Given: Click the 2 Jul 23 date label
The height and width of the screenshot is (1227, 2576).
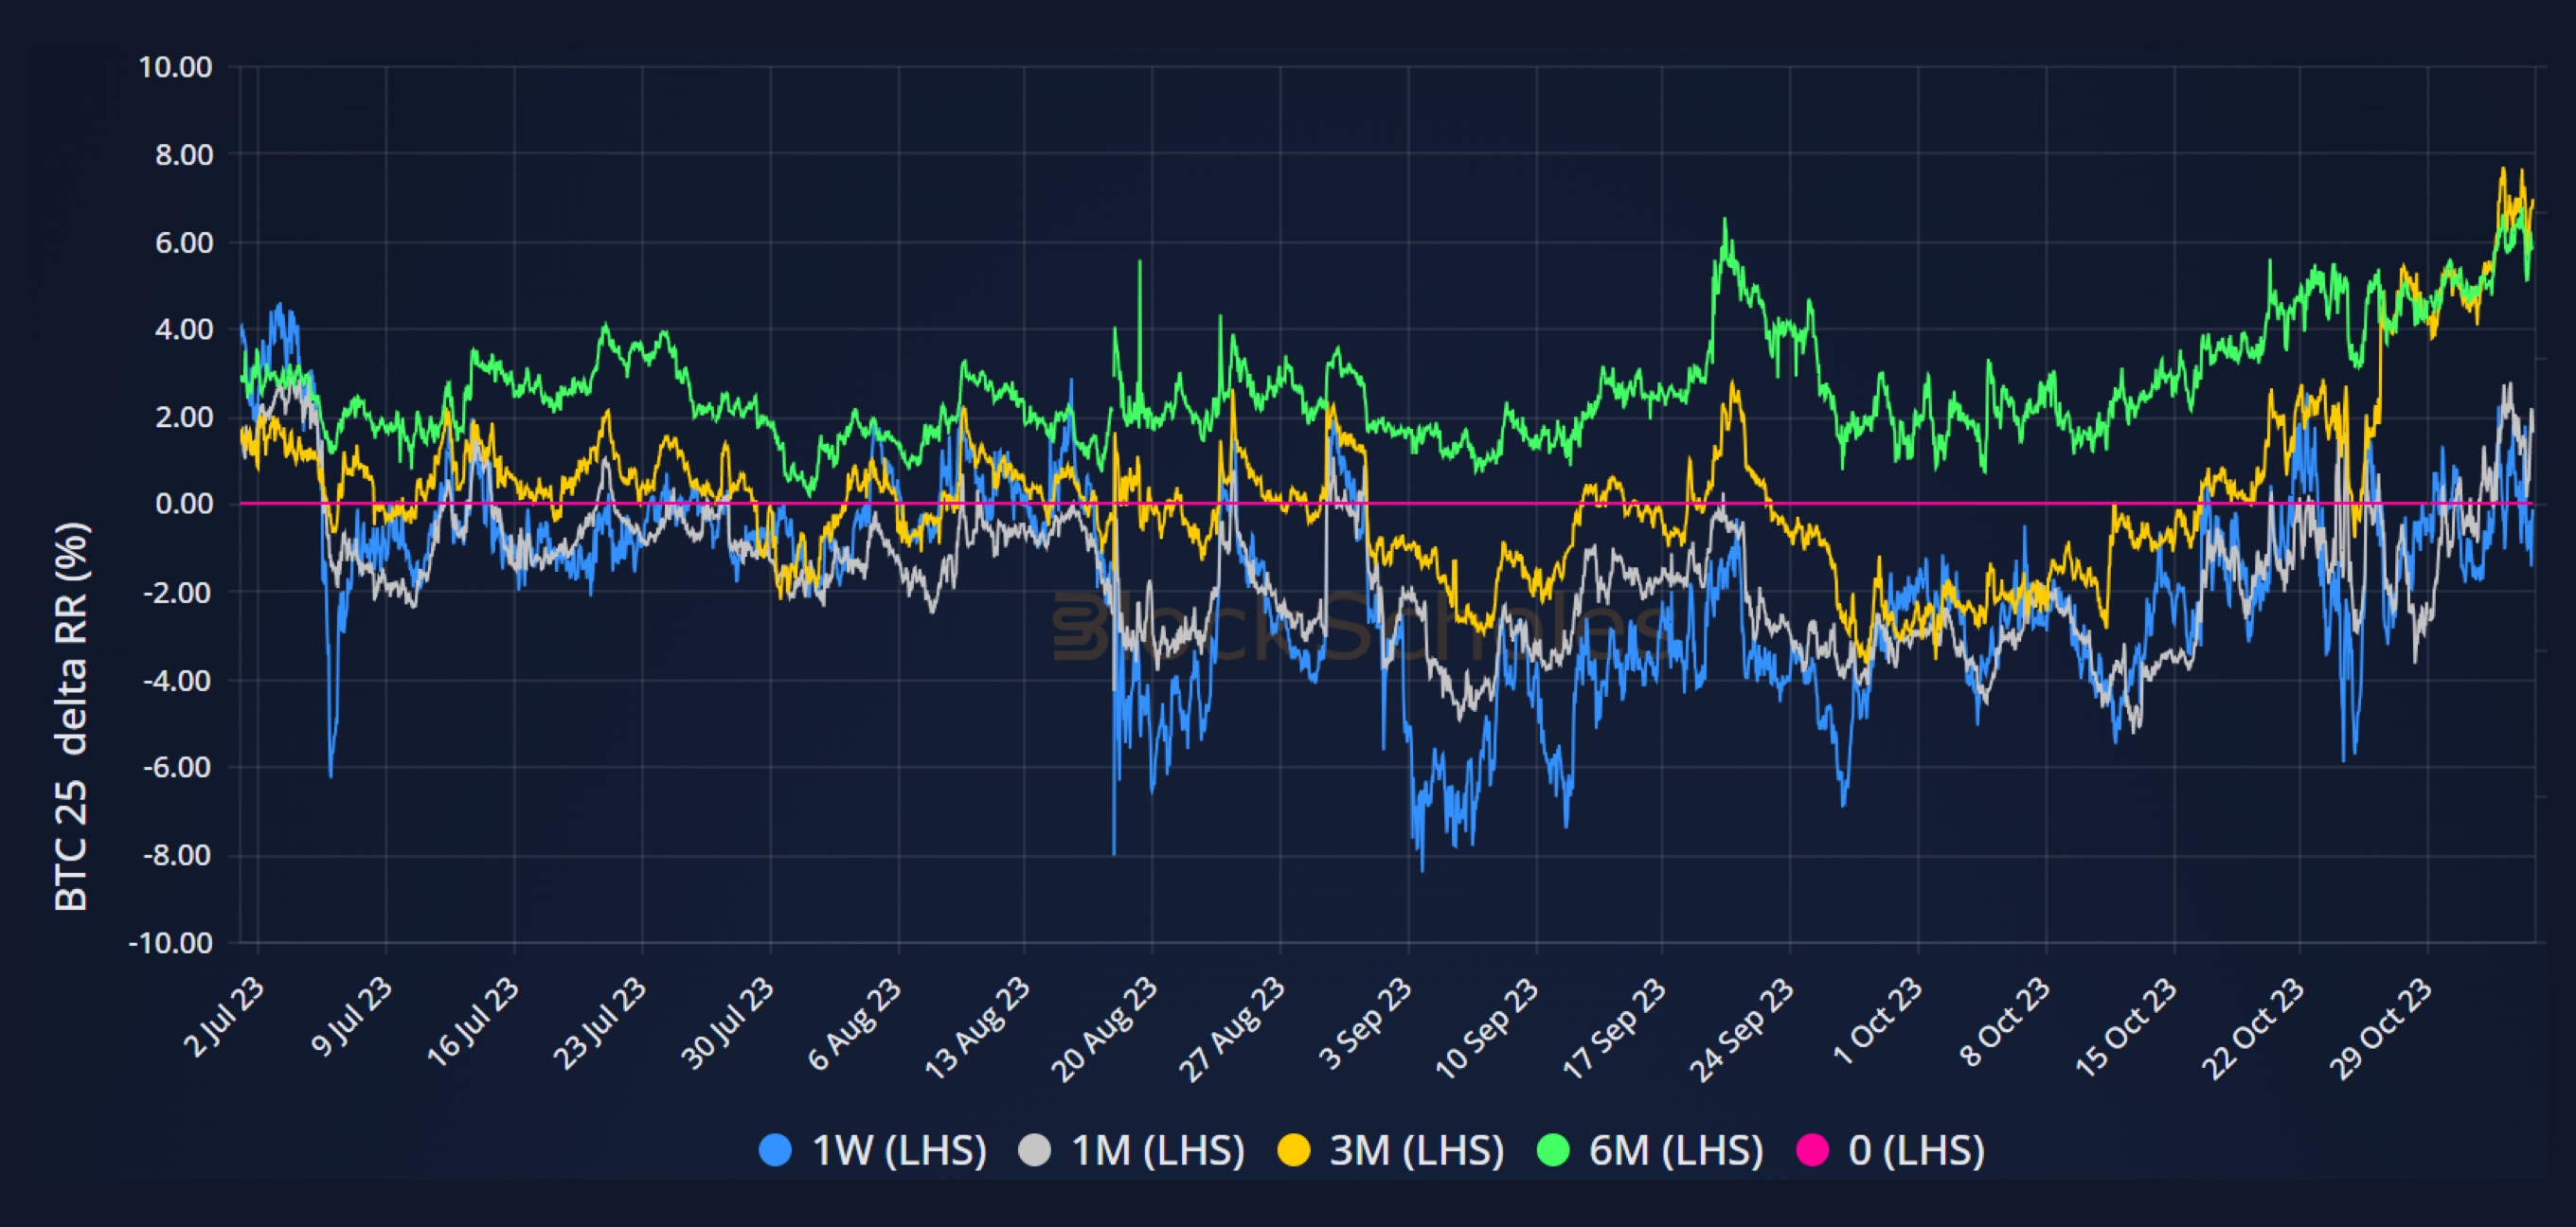Looking at the screenshot, I should [x=226, y=1016].
